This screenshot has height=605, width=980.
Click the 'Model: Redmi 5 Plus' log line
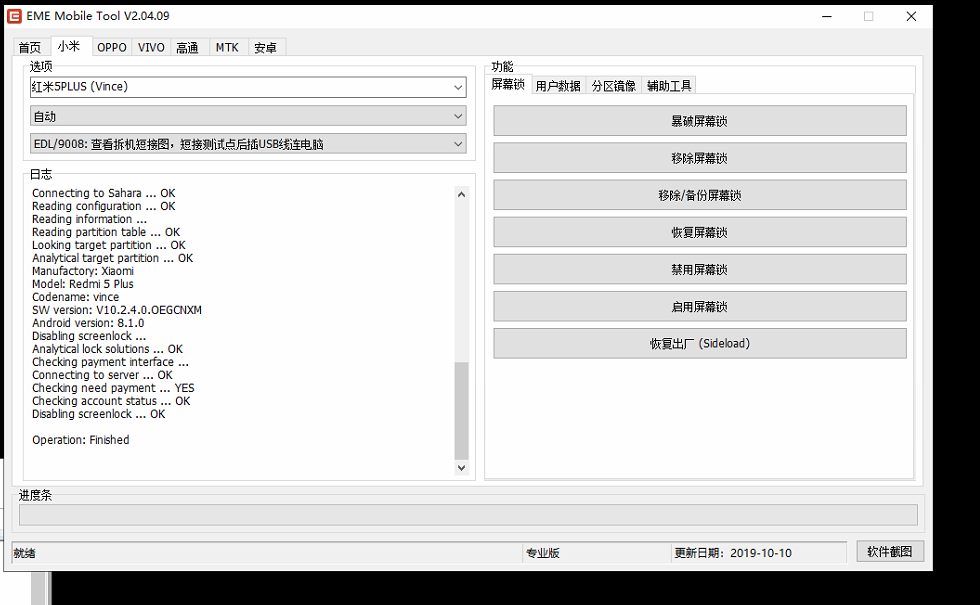click(x=82, y=284)
